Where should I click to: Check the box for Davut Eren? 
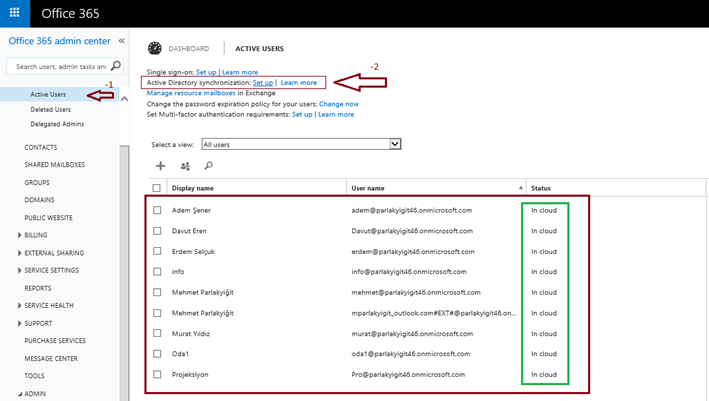[x=157, y=231]
